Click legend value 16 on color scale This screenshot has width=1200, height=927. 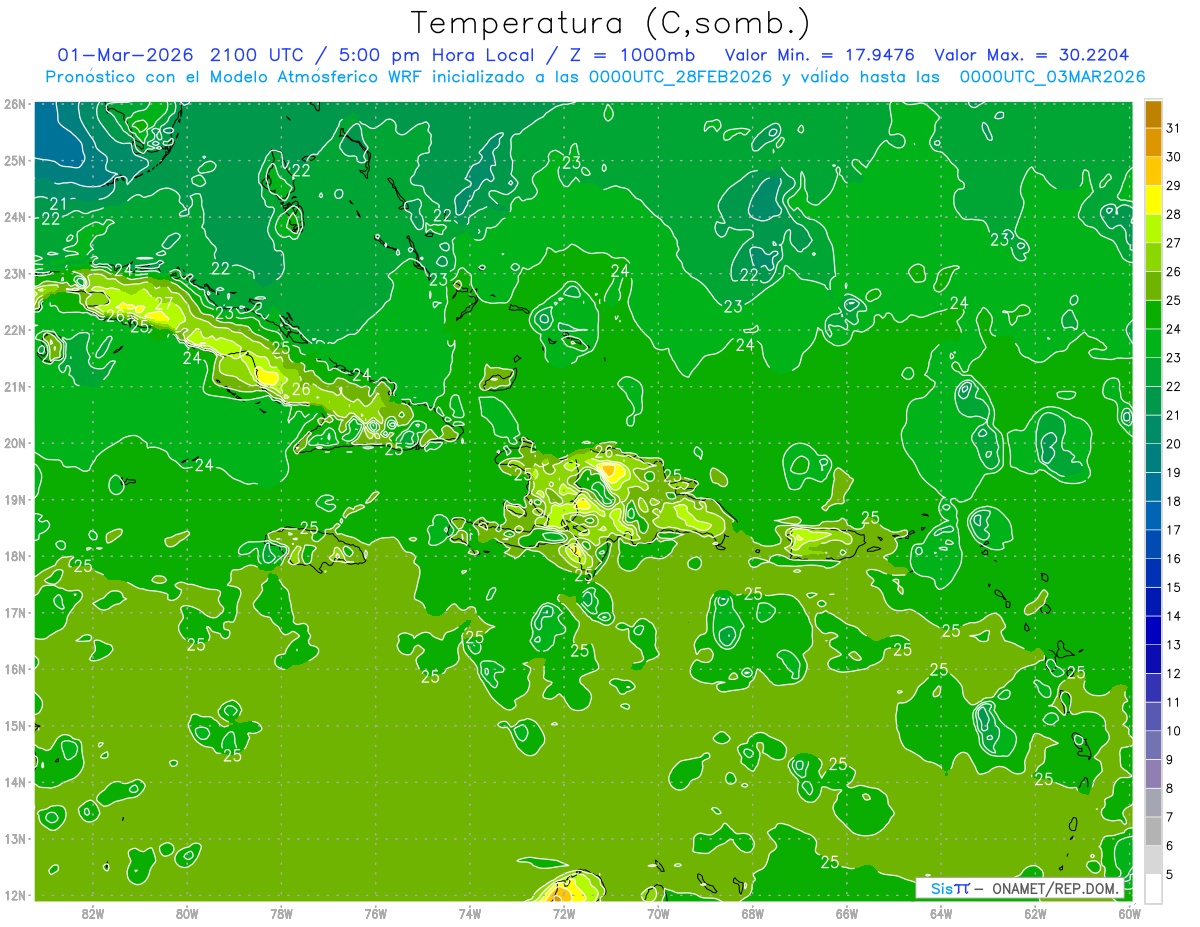(x=1173, y=558)
